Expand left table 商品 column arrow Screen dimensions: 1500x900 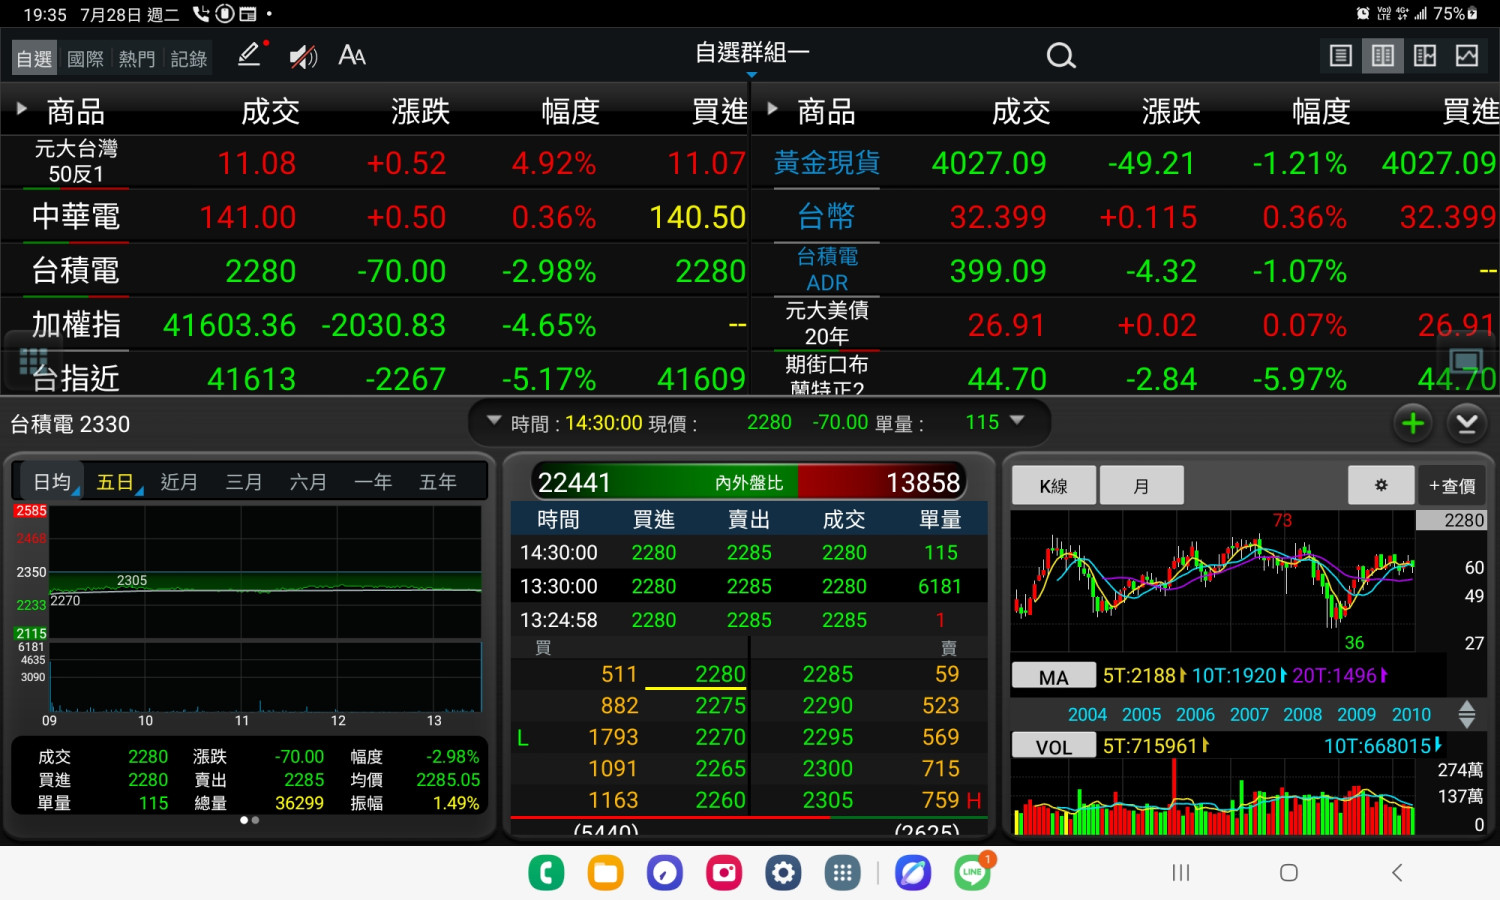21,108
